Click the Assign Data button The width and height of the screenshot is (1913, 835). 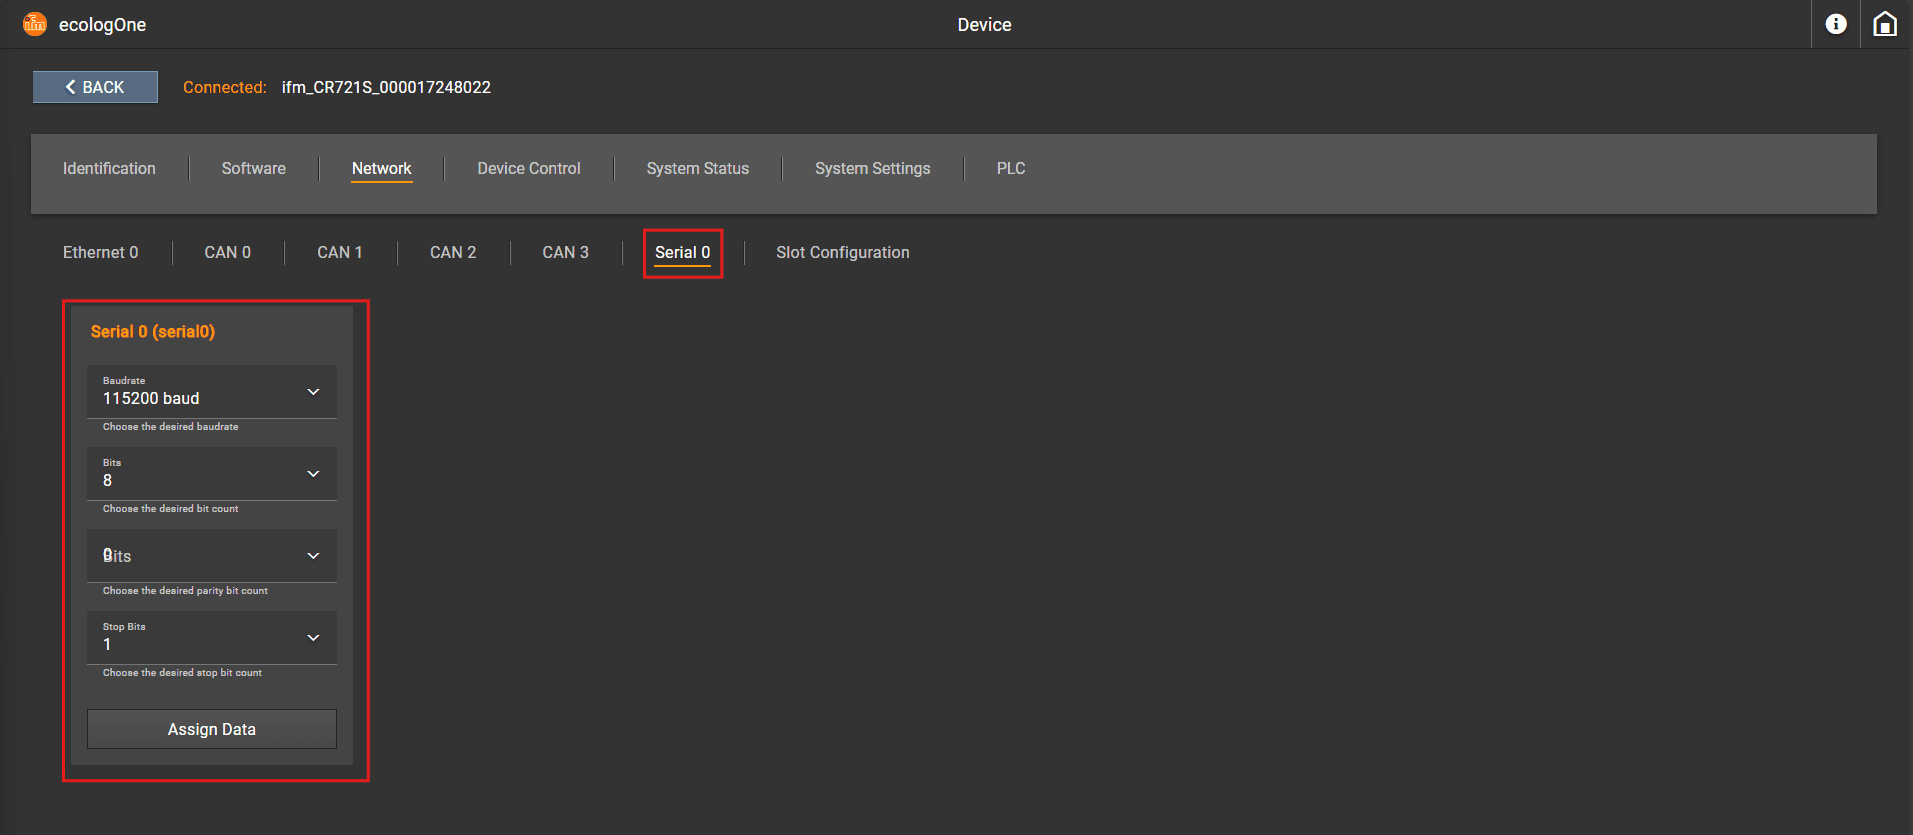click(212, 729)
